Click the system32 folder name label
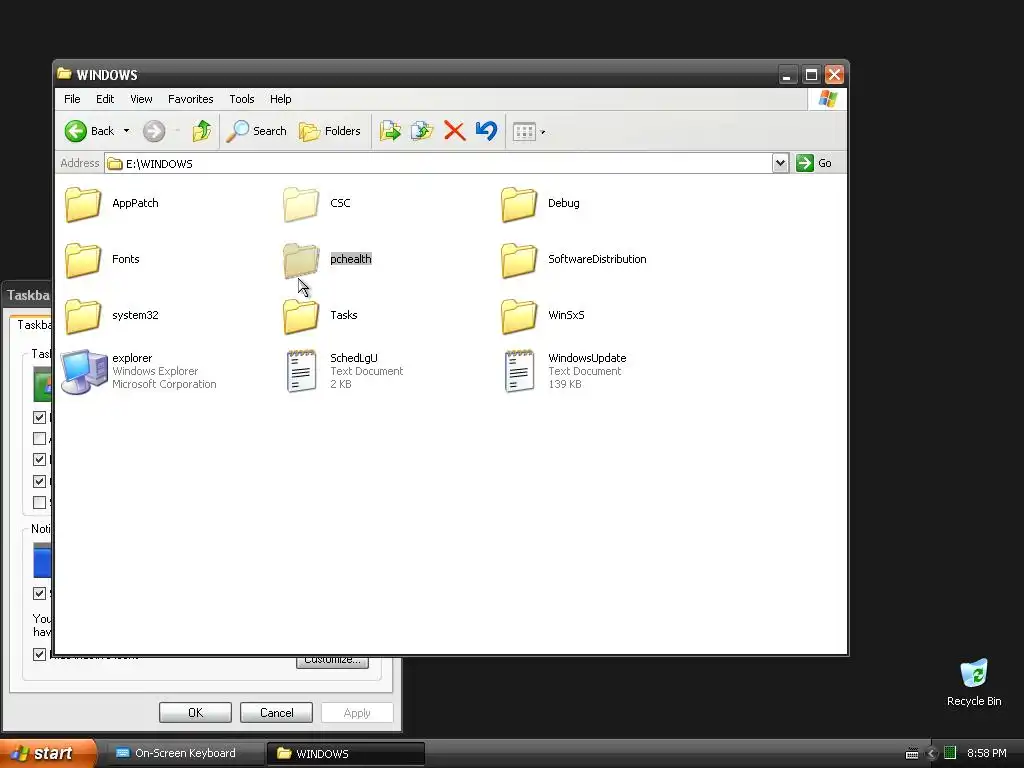The image size is (1024, 768). click(135, 315)
